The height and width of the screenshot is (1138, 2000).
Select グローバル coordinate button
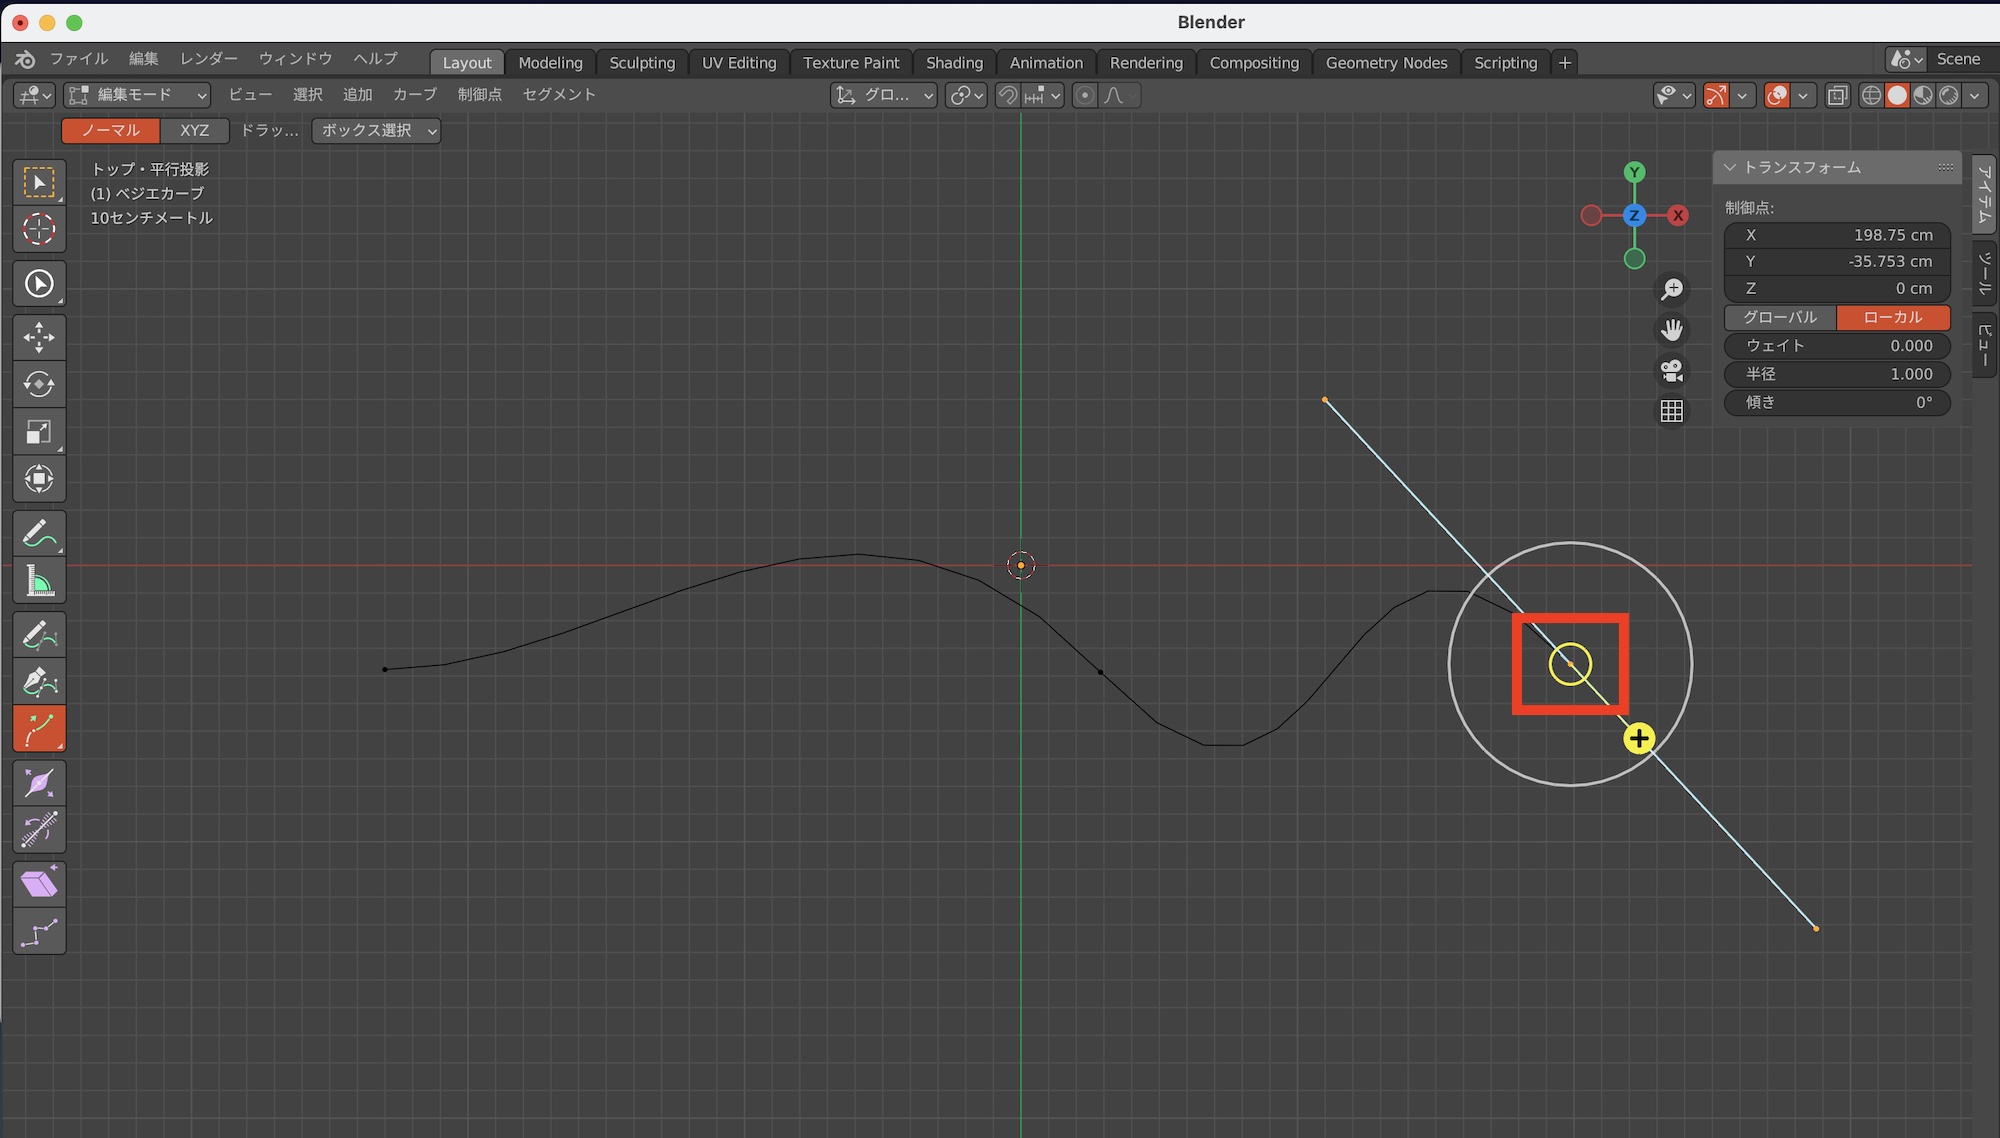pos(1780,317)
